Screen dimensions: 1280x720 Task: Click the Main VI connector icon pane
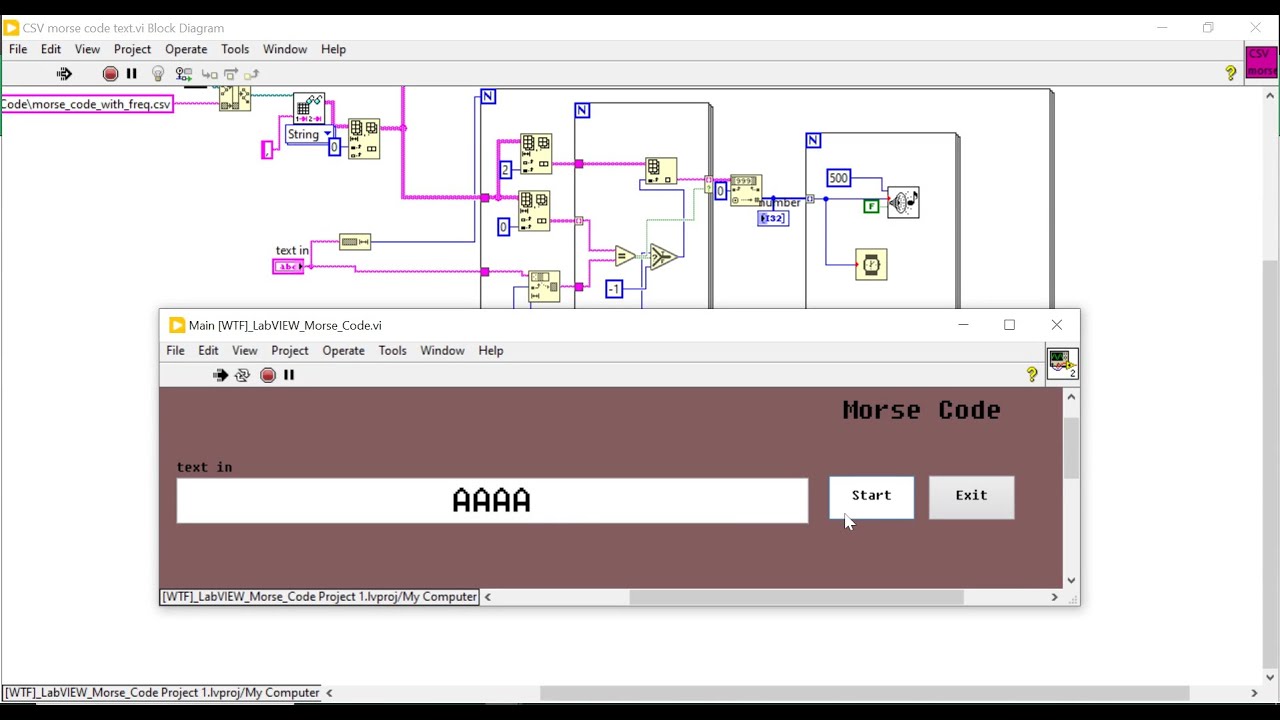[x=1062, y=363]
